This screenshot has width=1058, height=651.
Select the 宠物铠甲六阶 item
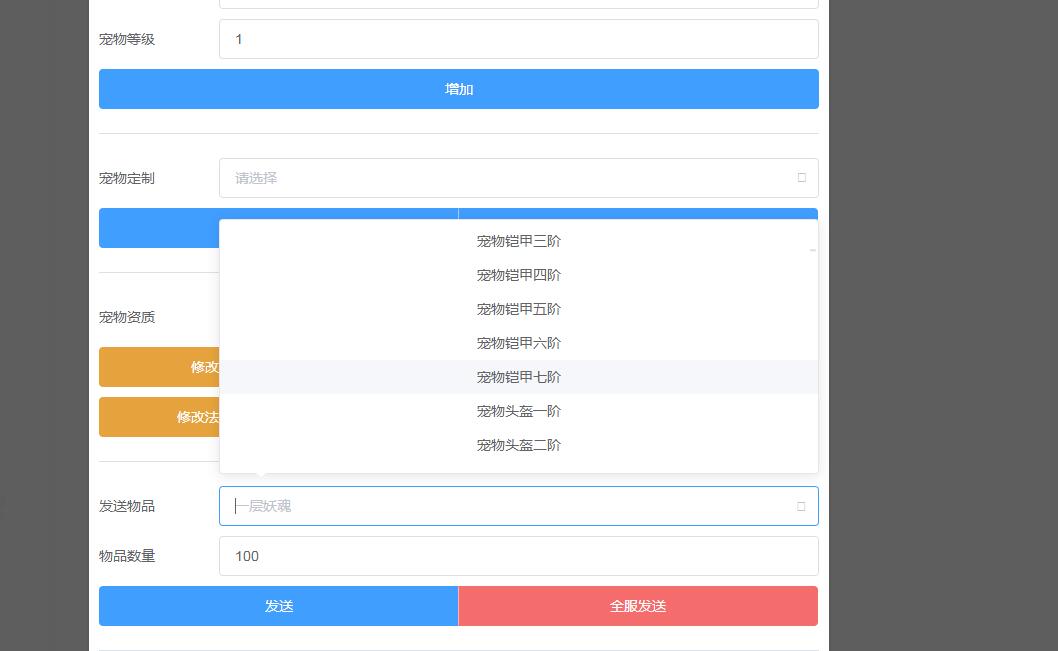point(518,343)
